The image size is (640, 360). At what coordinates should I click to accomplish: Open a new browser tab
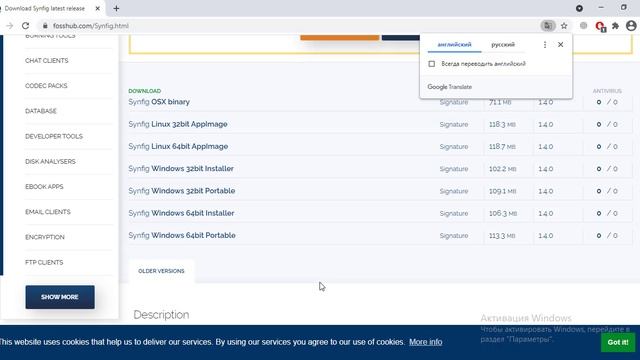(x=116, y=8)
